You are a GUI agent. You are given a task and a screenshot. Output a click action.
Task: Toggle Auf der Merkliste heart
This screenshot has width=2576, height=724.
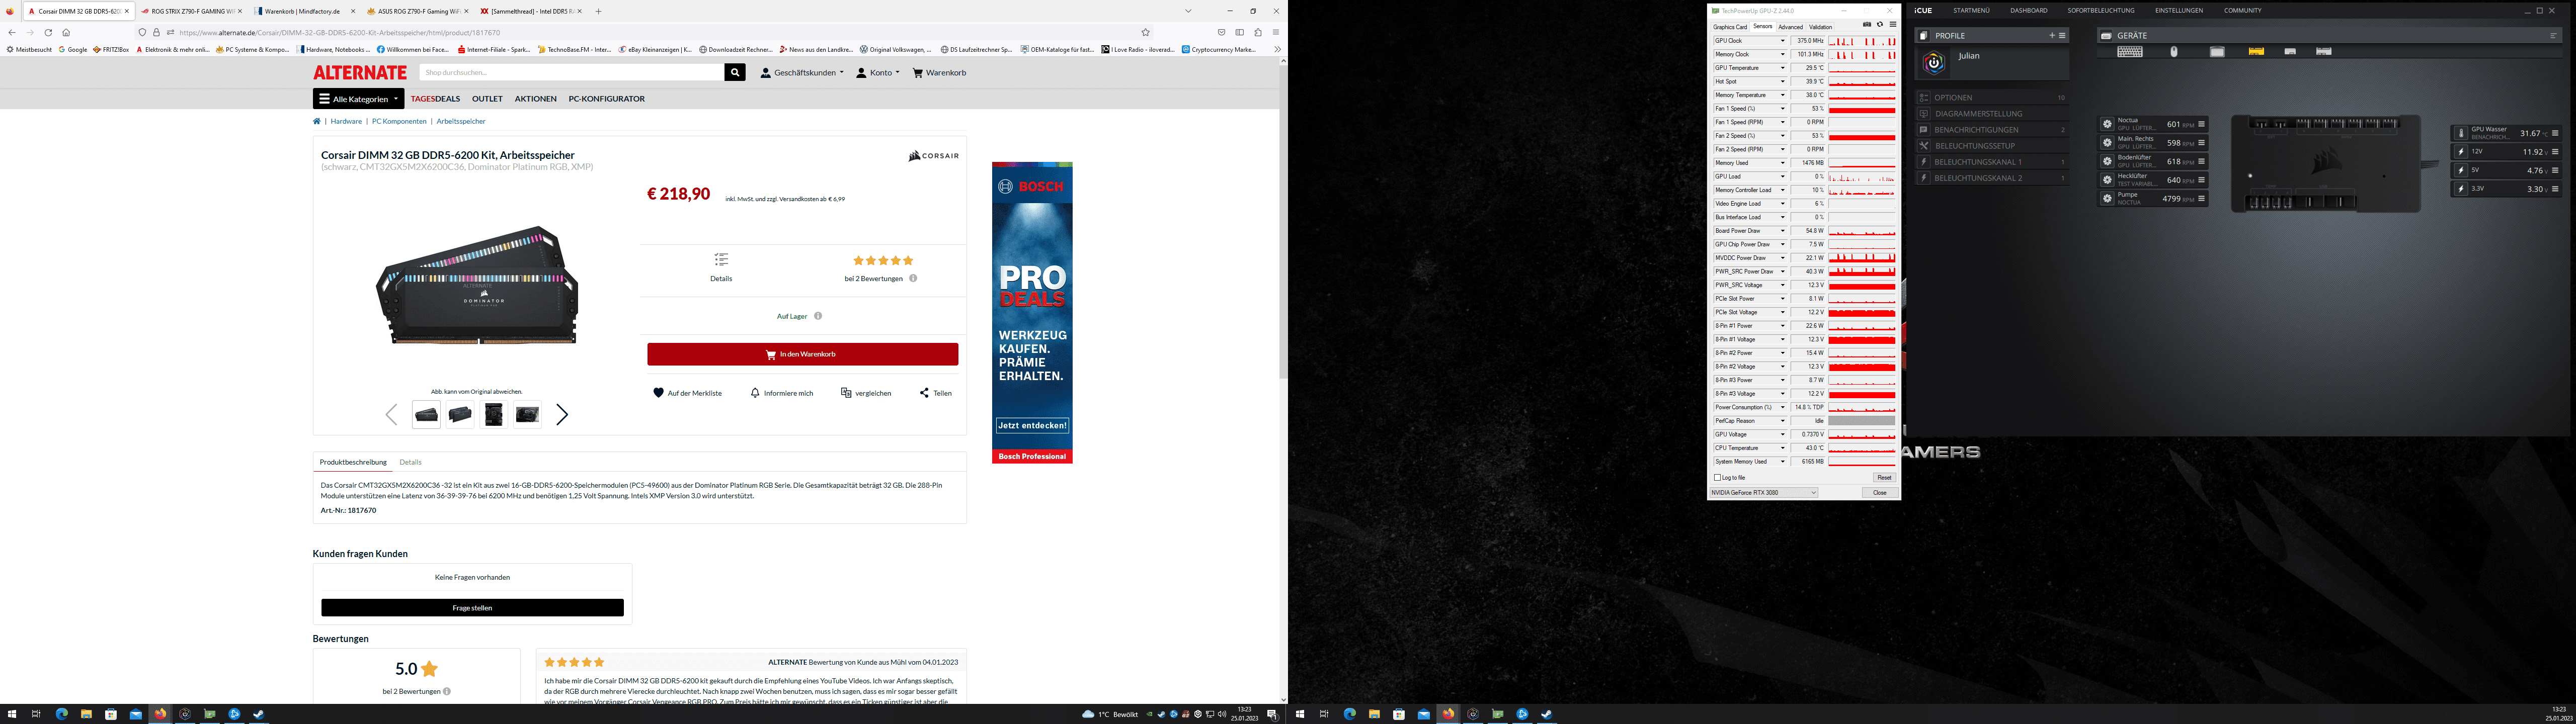point(658,393)
